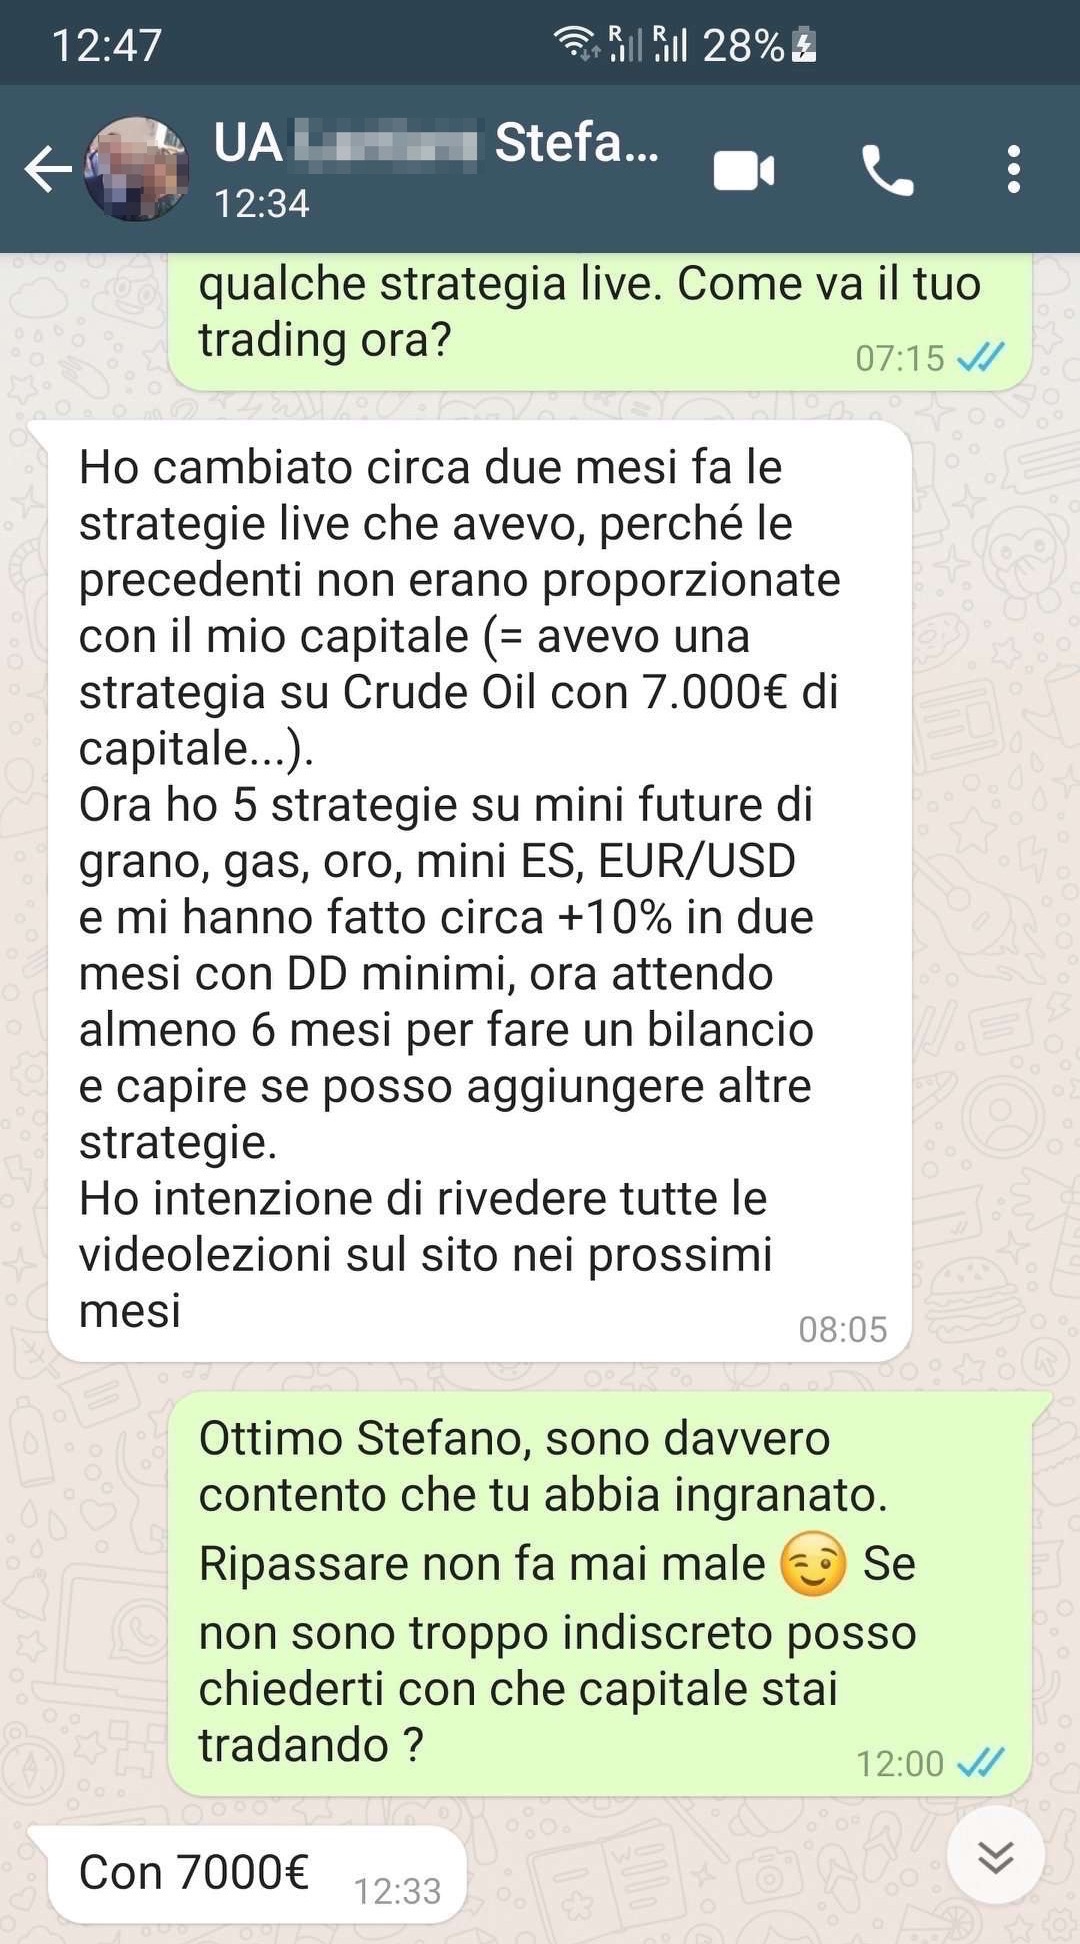Start a video call with Stefano

[744, 170]
